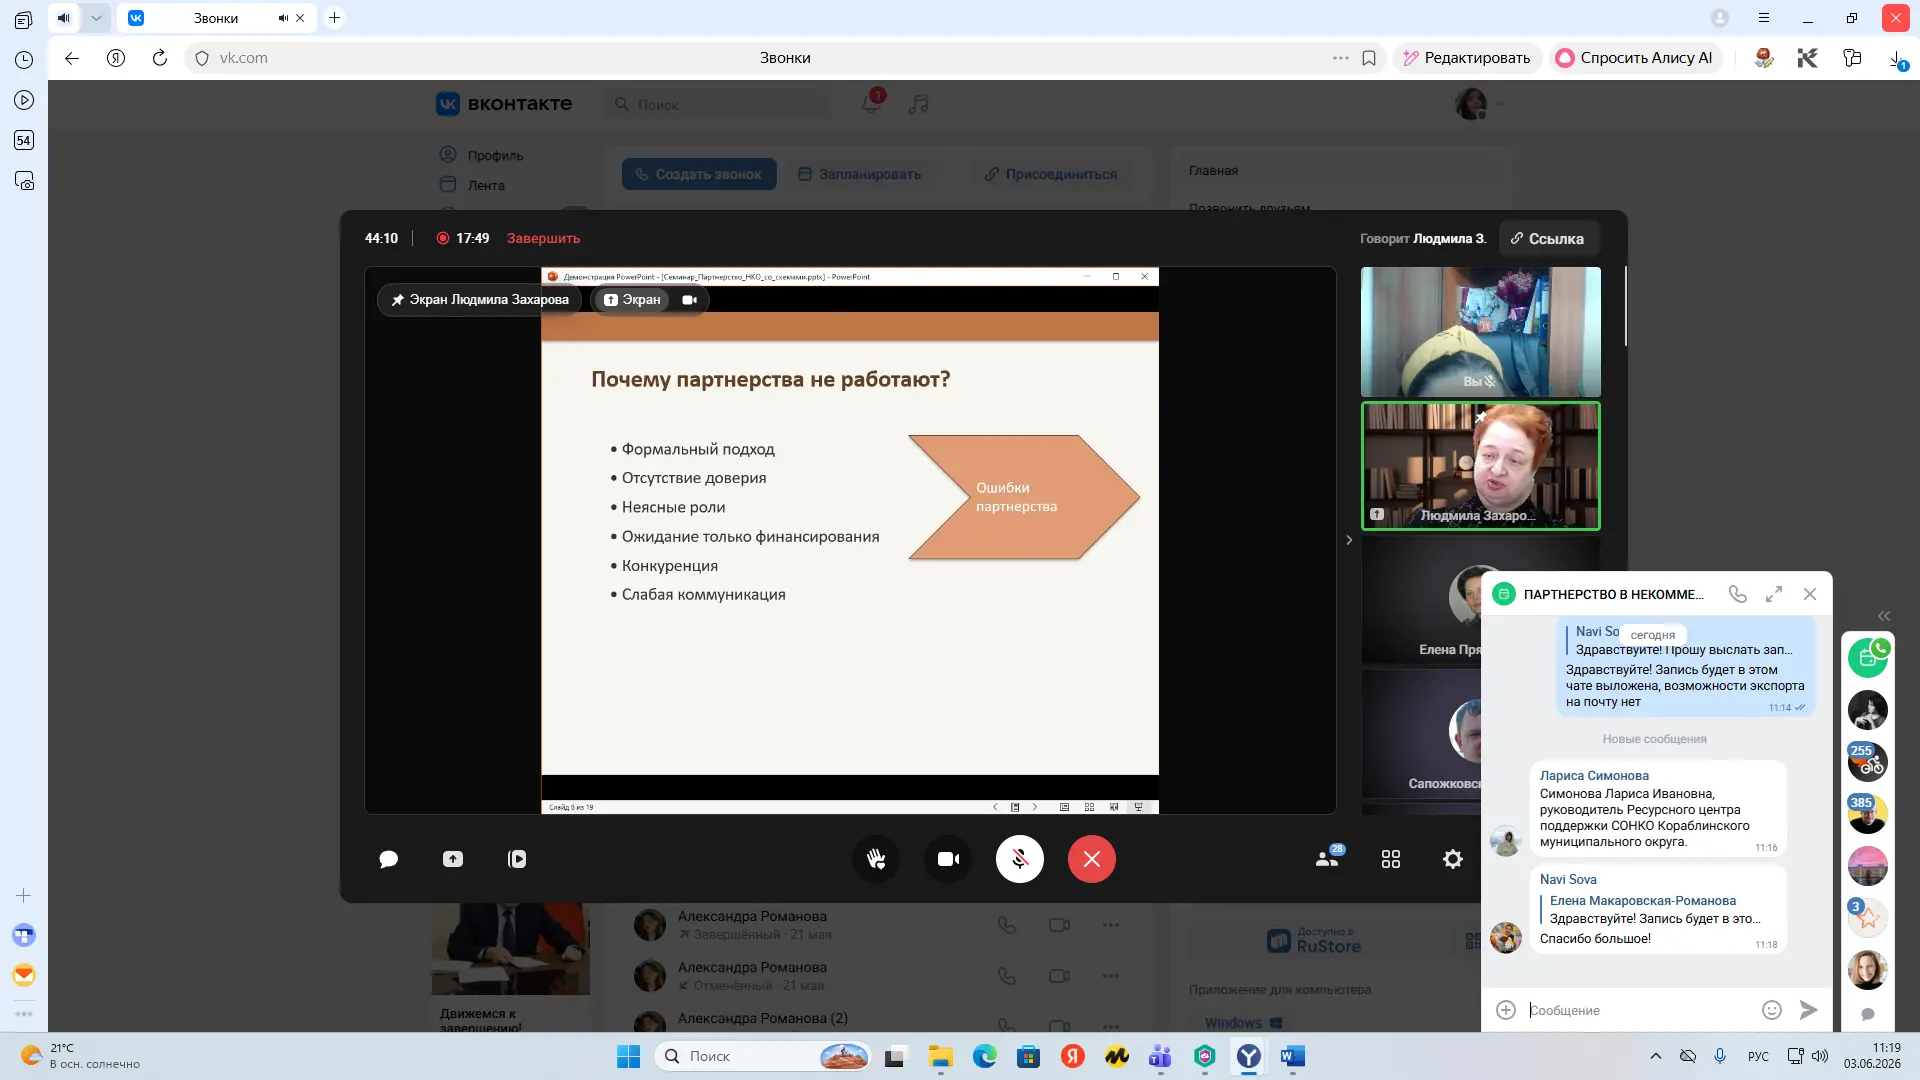The image size is (1920, 1080).
Task: Select the Экран view toggle
Action: pyautogui.click(x=633, y=299)
